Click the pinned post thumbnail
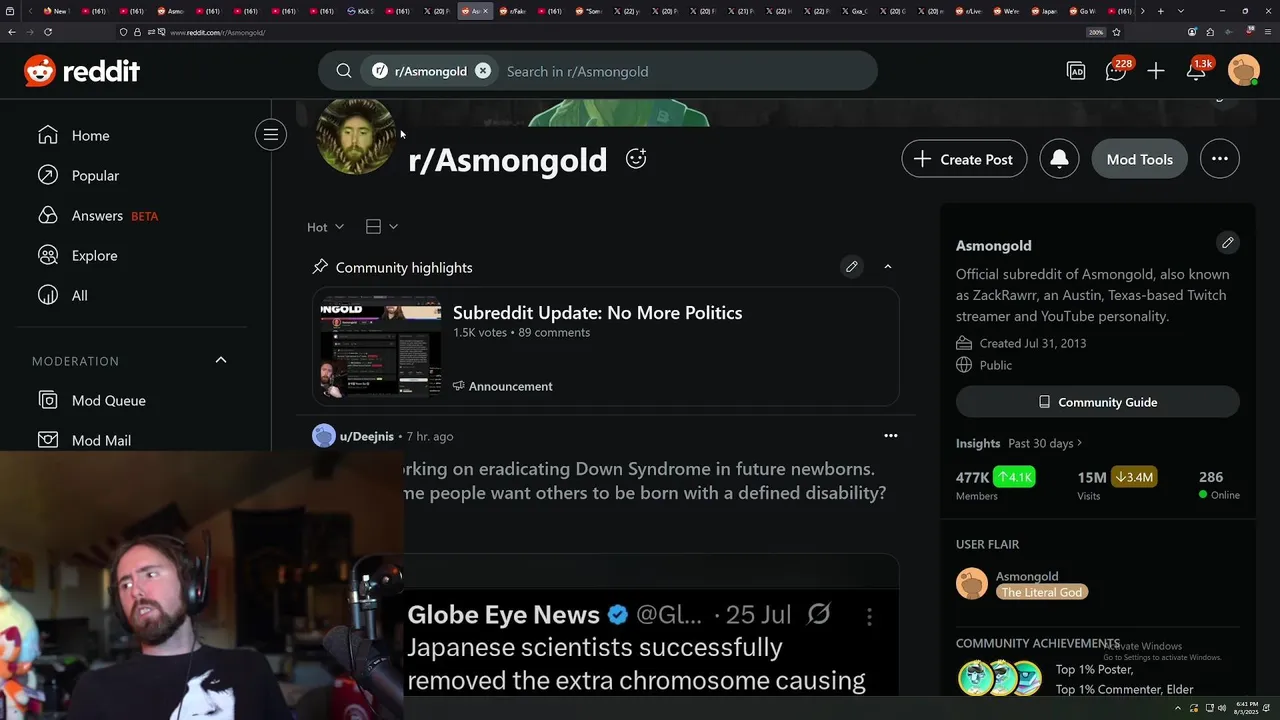 pos(381,347)
